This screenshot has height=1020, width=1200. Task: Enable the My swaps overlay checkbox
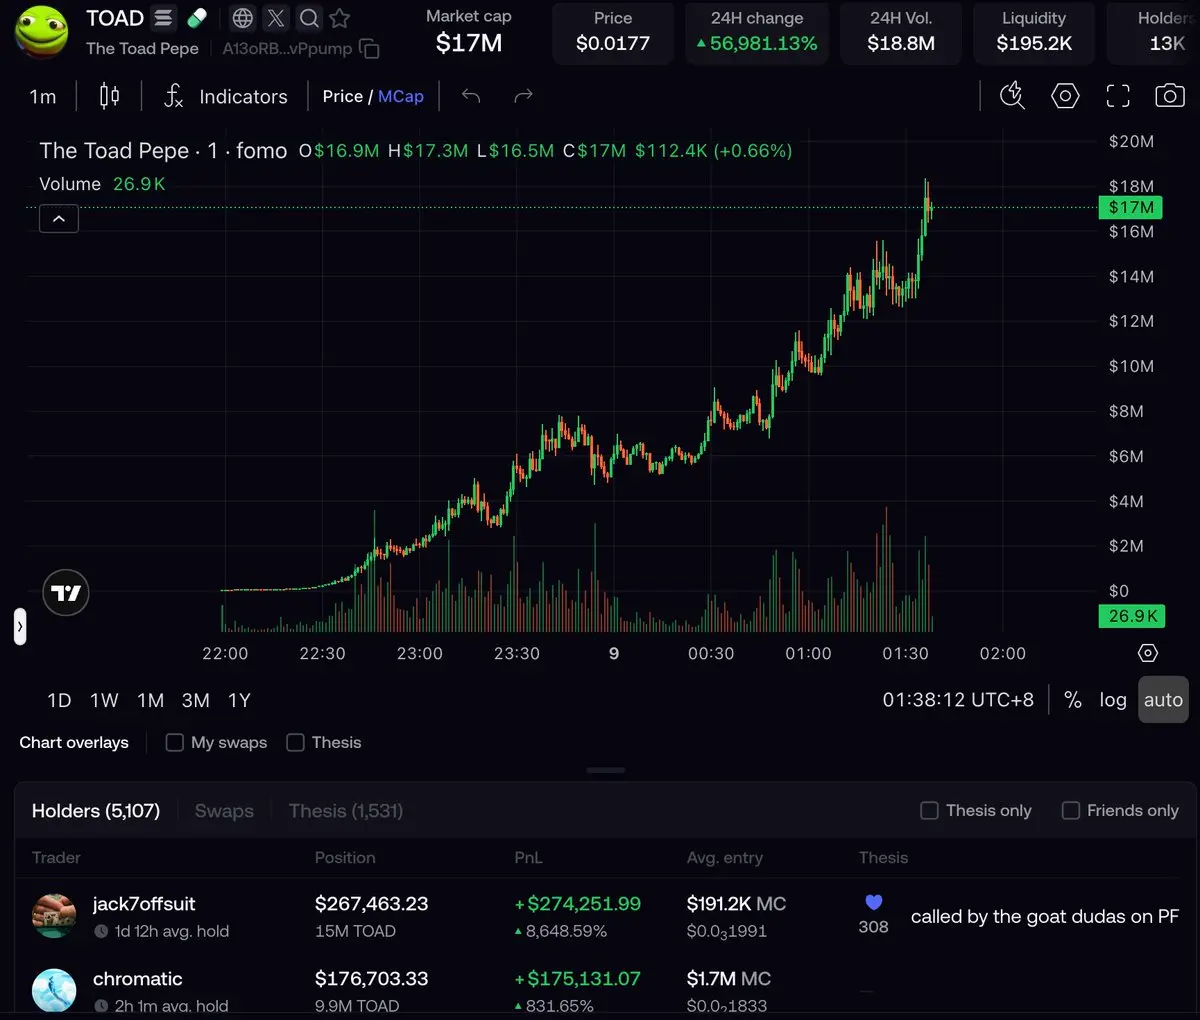point(174,742)
